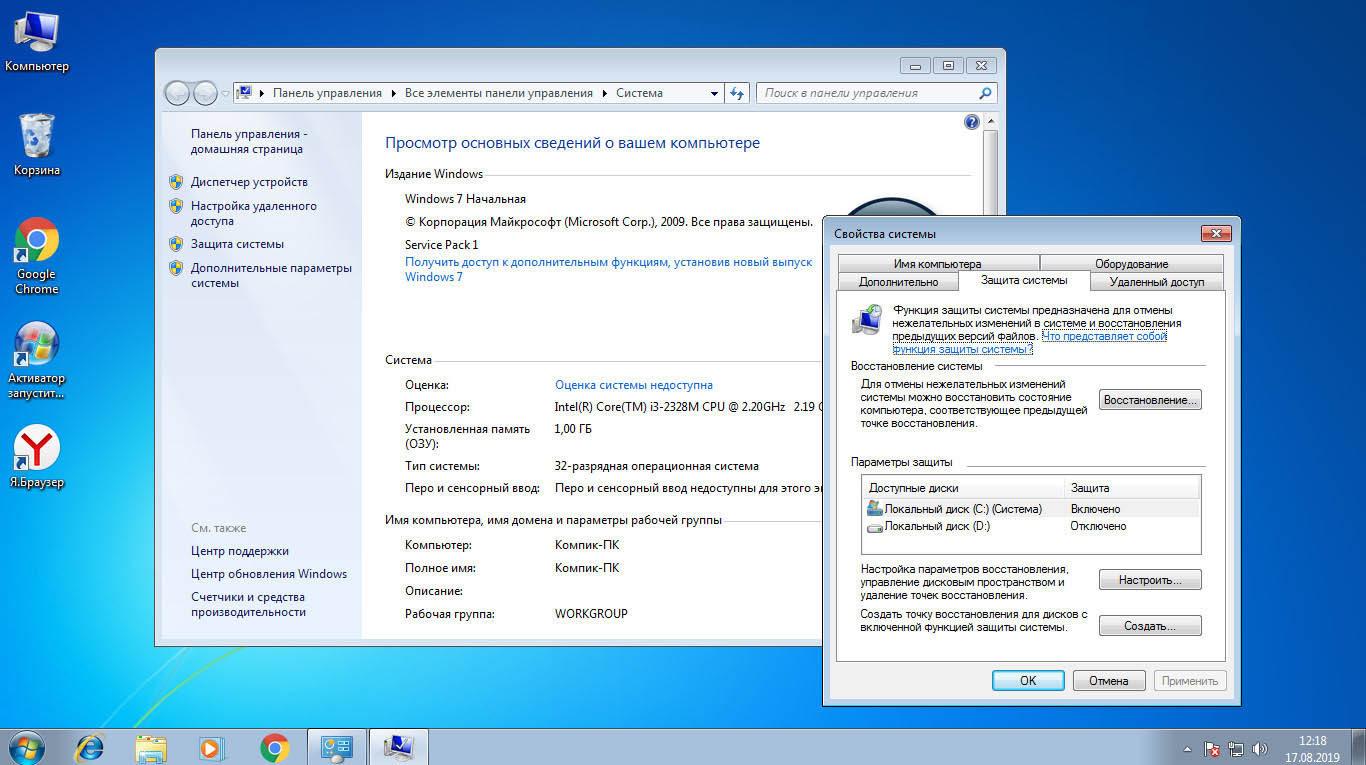Click the volume speaker tray icon
The width and height of the screenshot is (1366, 765).
[x=1260, y=748]
